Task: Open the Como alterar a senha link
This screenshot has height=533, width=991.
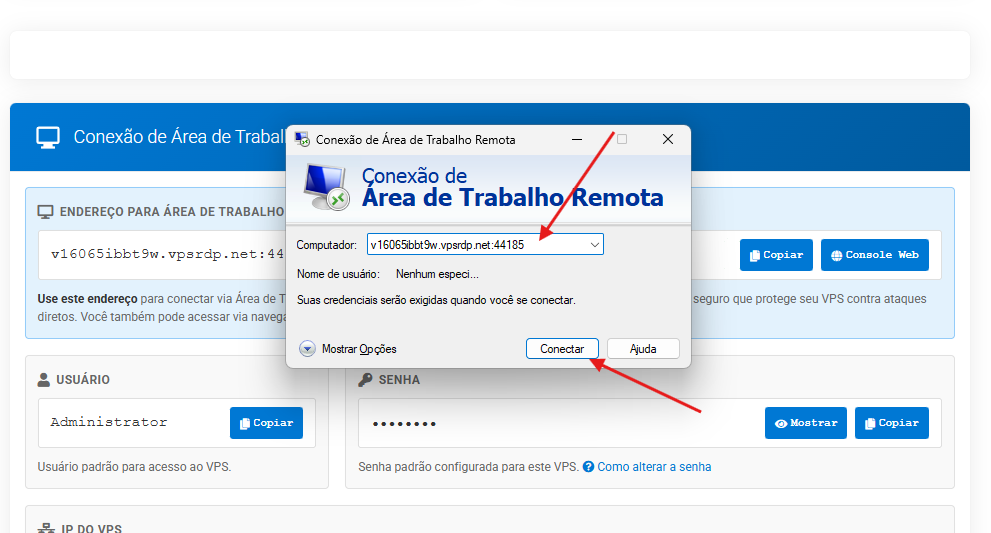Action: pos(654,467)
